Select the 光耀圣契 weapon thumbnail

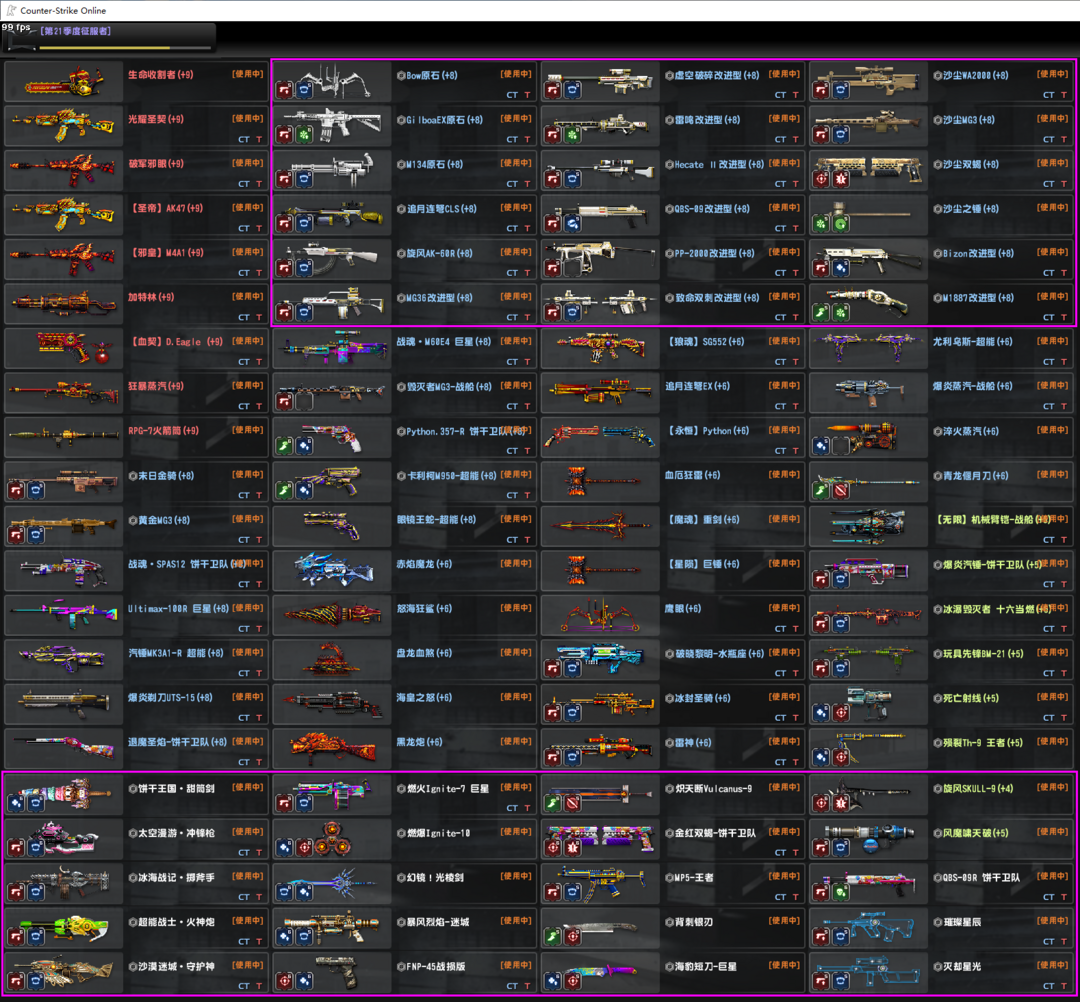pyautogui.click(x=63, y=125)
